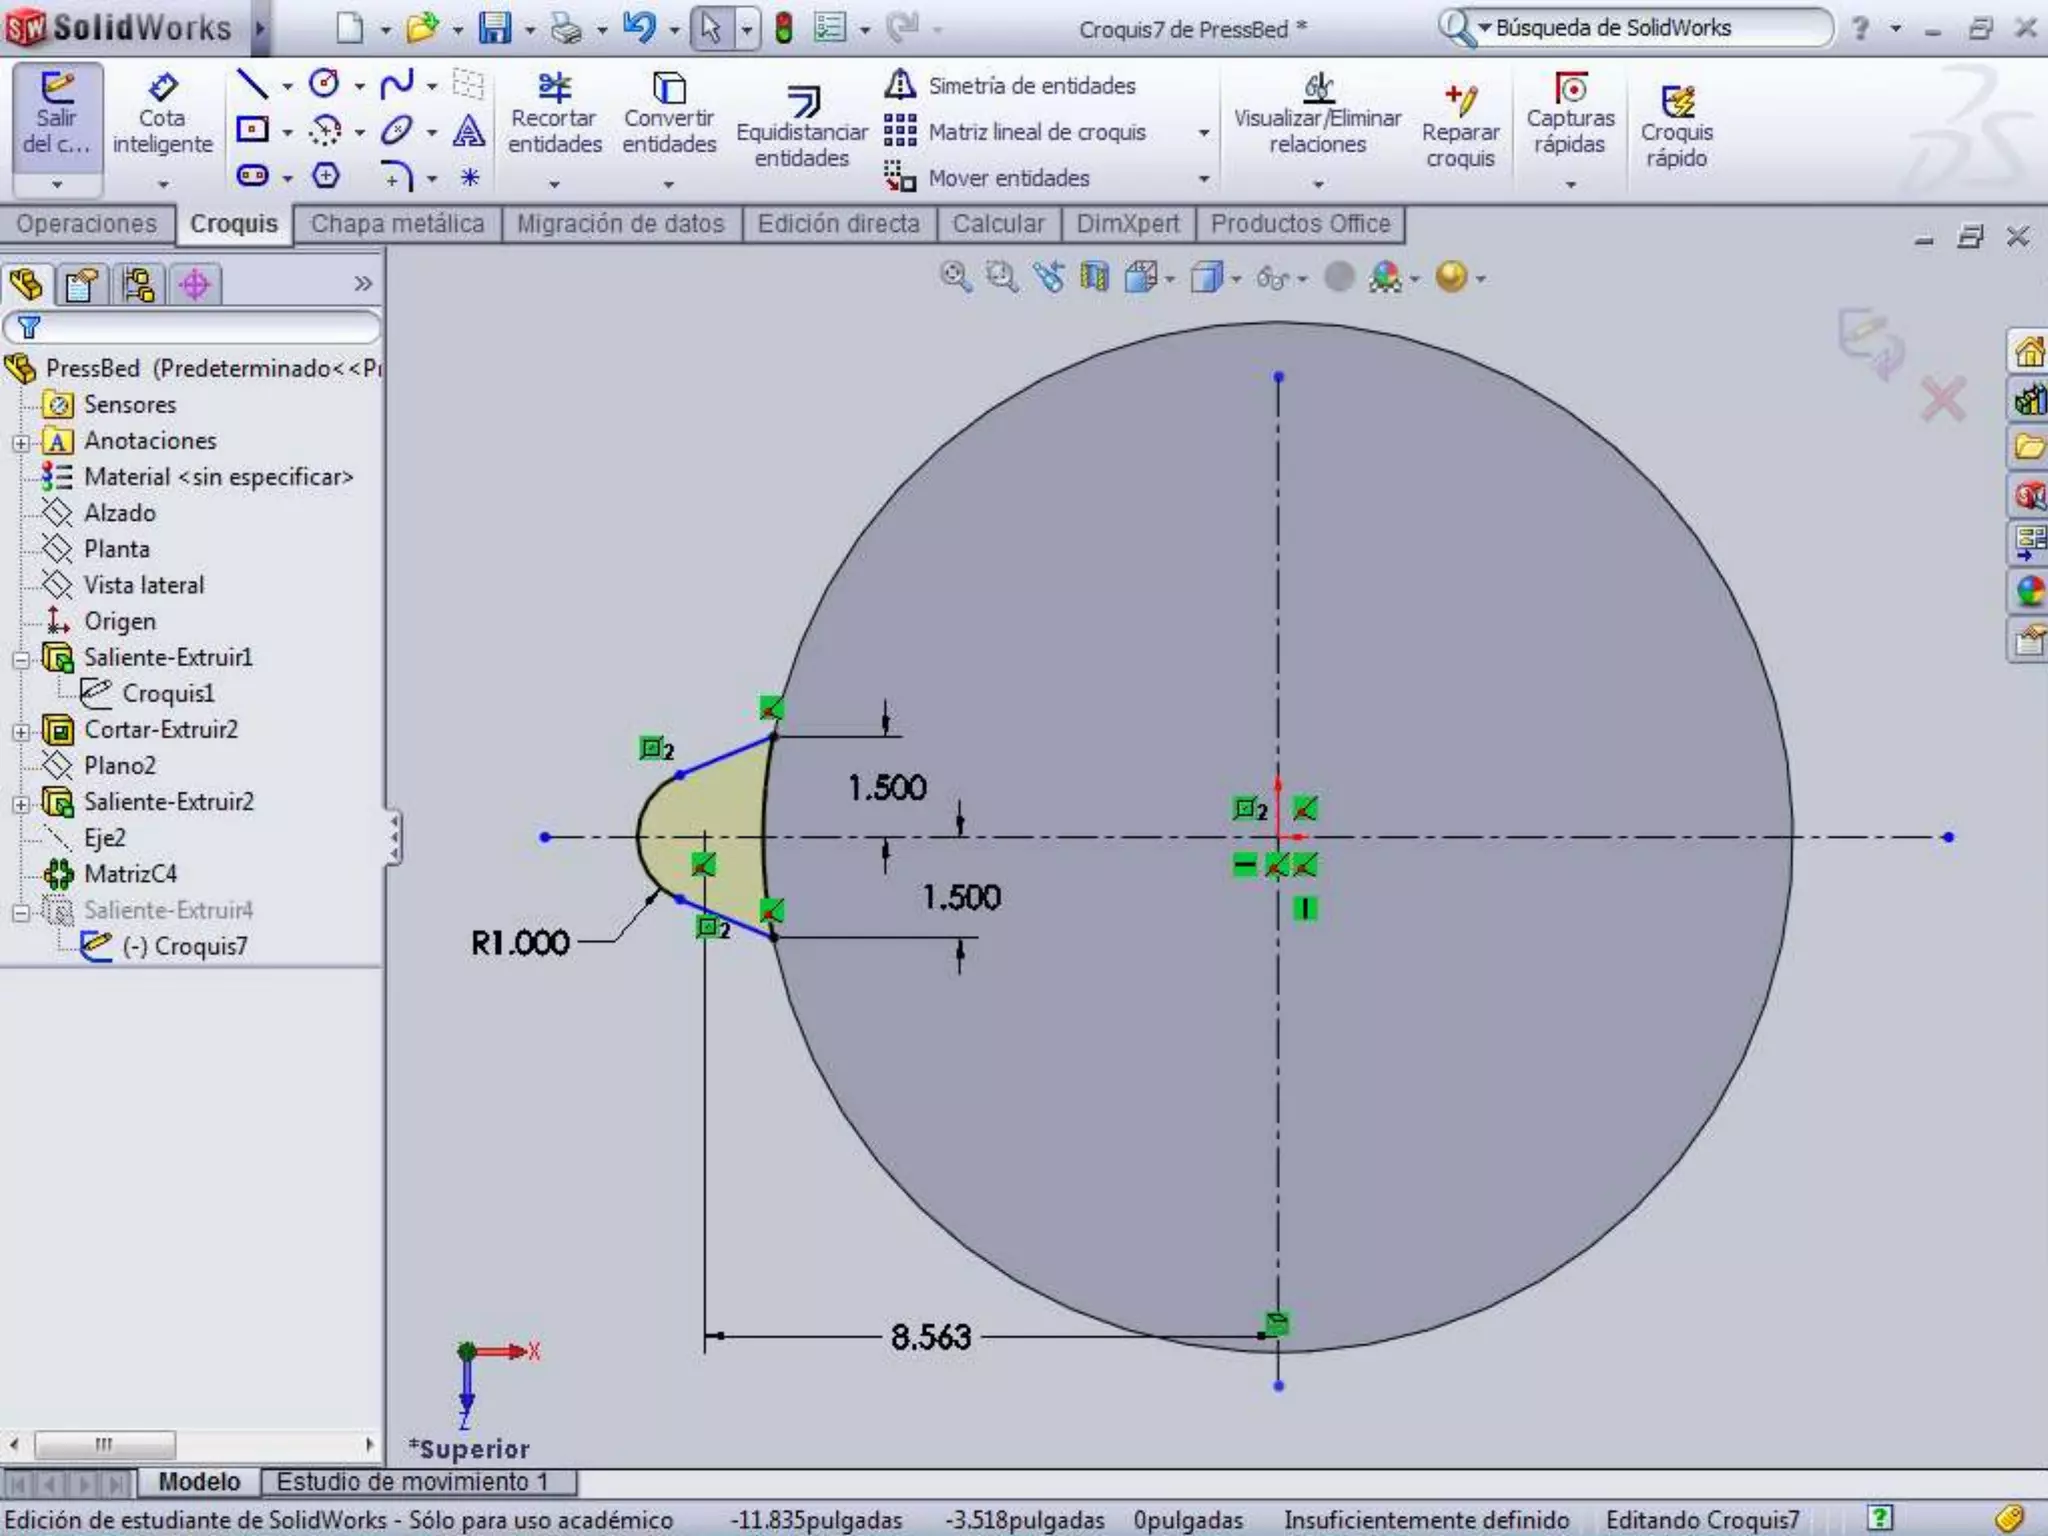The image size is (2048, 1536).
Task: Expand the Anotaciones tree node
Action: pyautogui.click(x=20, y=442)
